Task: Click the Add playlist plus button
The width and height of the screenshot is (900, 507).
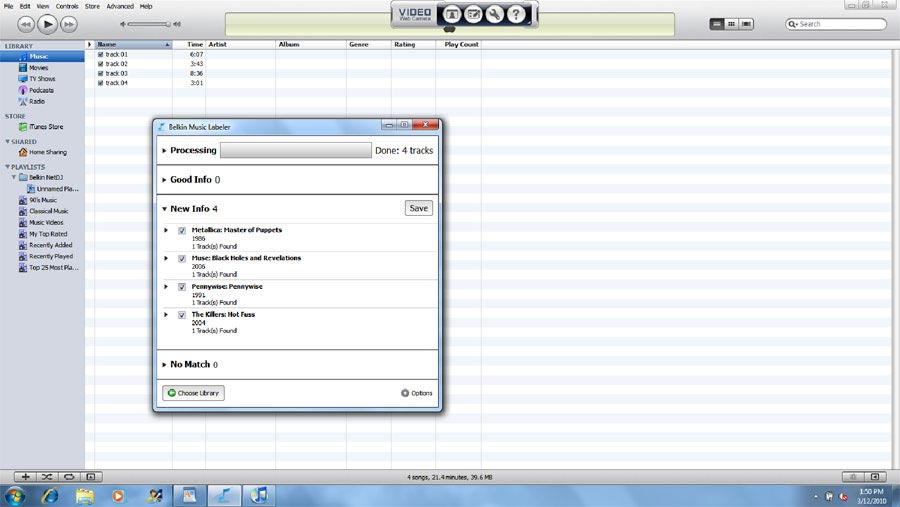Action: 25,477
